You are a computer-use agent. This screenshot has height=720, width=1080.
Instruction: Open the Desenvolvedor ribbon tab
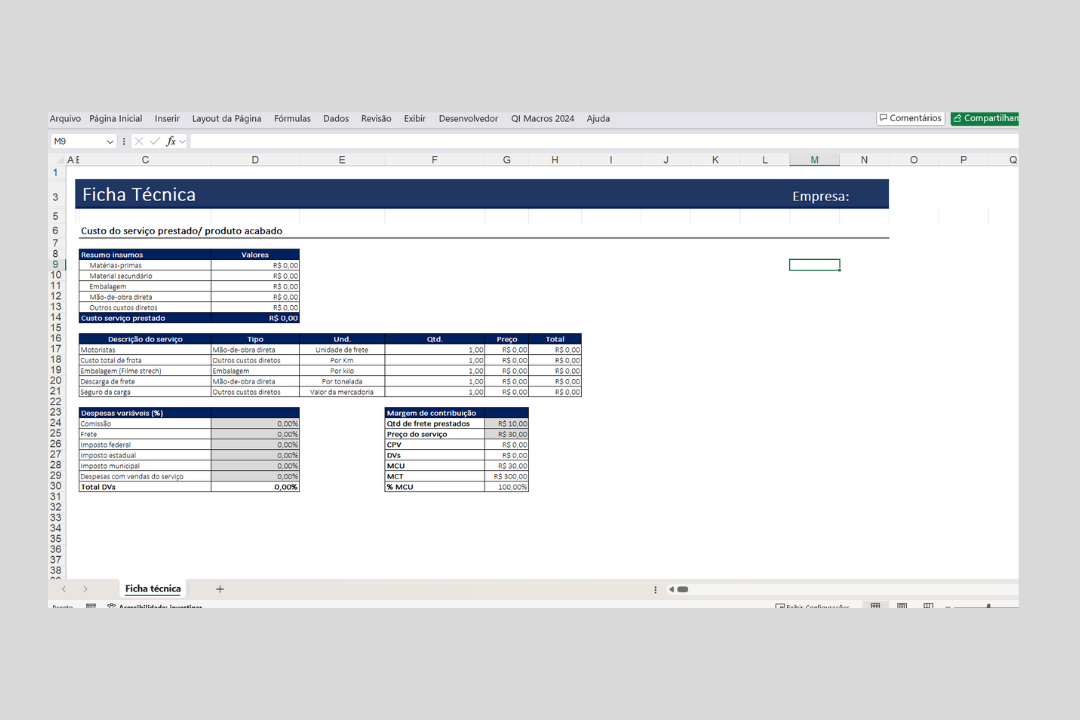468,118
